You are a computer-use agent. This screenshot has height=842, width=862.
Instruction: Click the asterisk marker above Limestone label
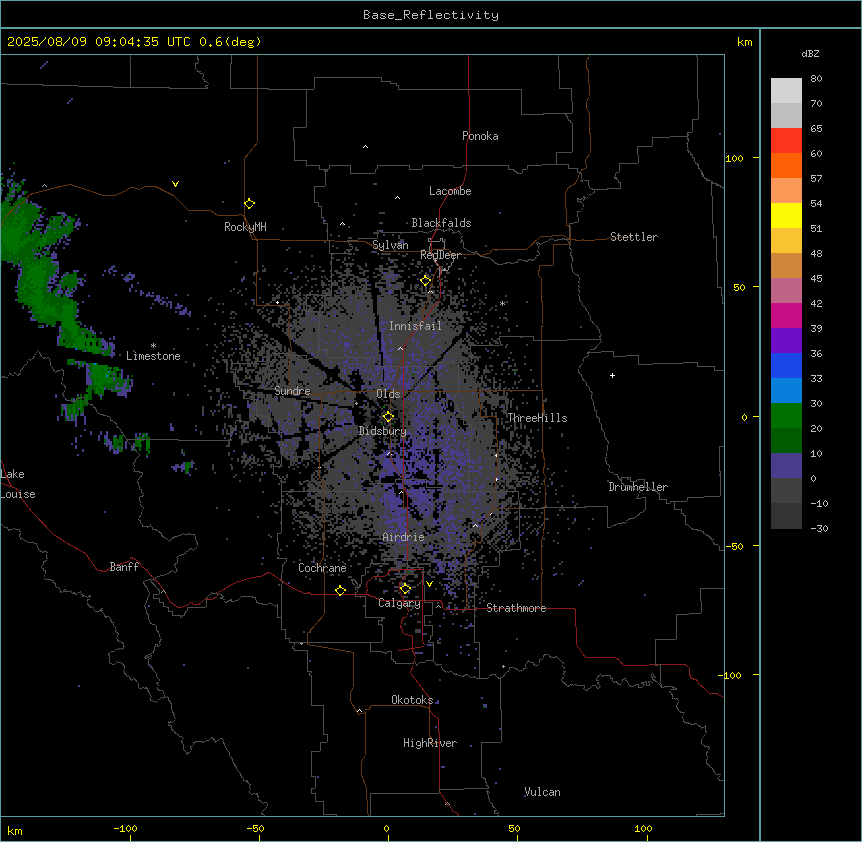tap(153, 345)
